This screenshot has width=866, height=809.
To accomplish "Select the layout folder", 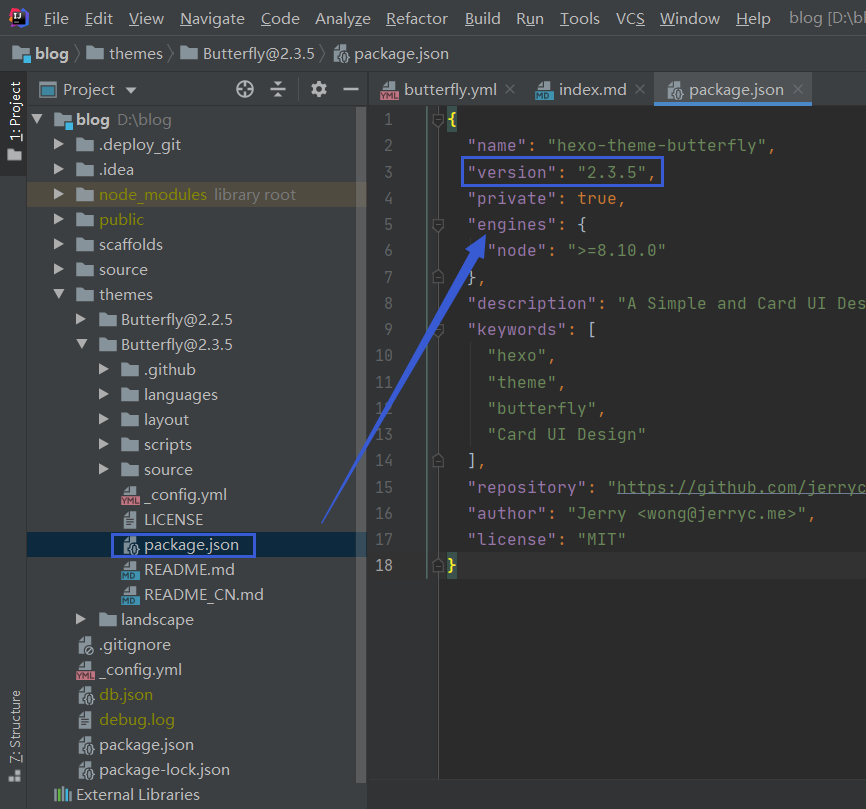I will pyautogui.click(x=166, y=420).
